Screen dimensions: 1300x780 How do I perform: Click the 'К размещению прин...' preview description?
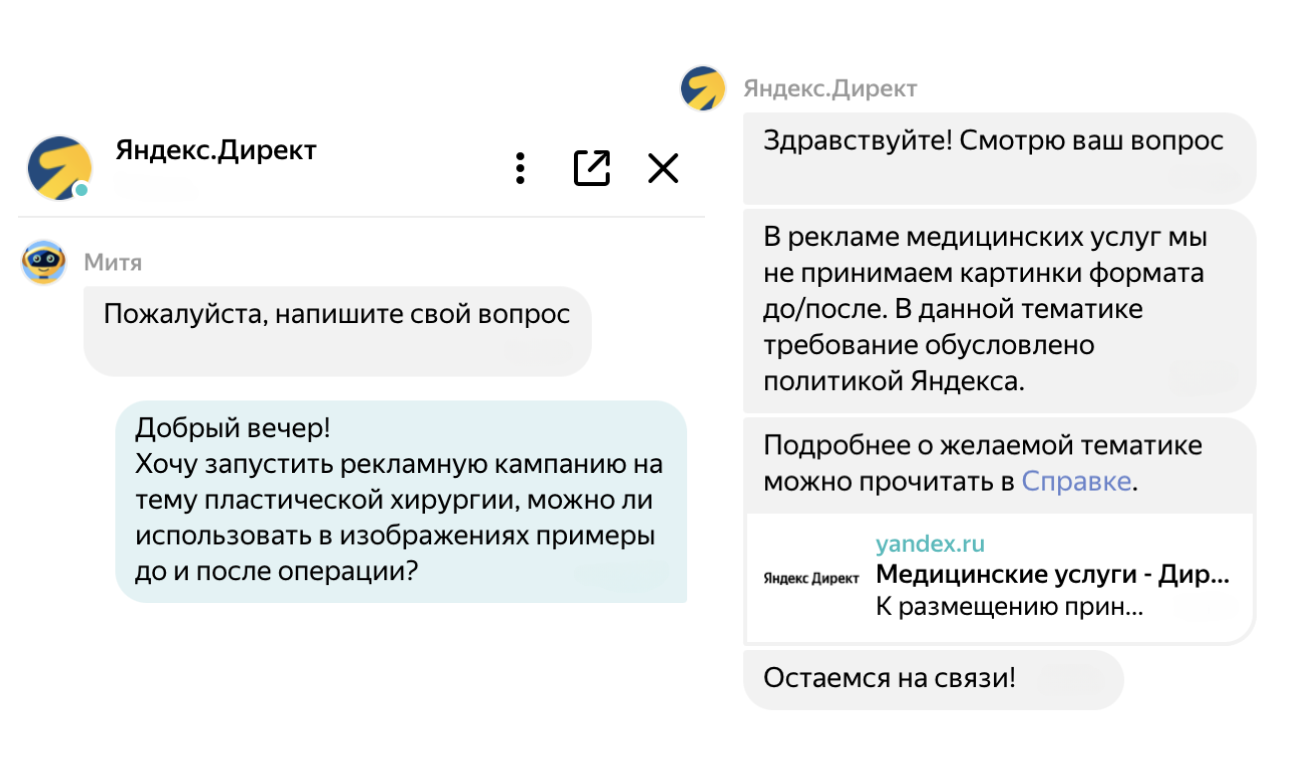[1008, 606]
